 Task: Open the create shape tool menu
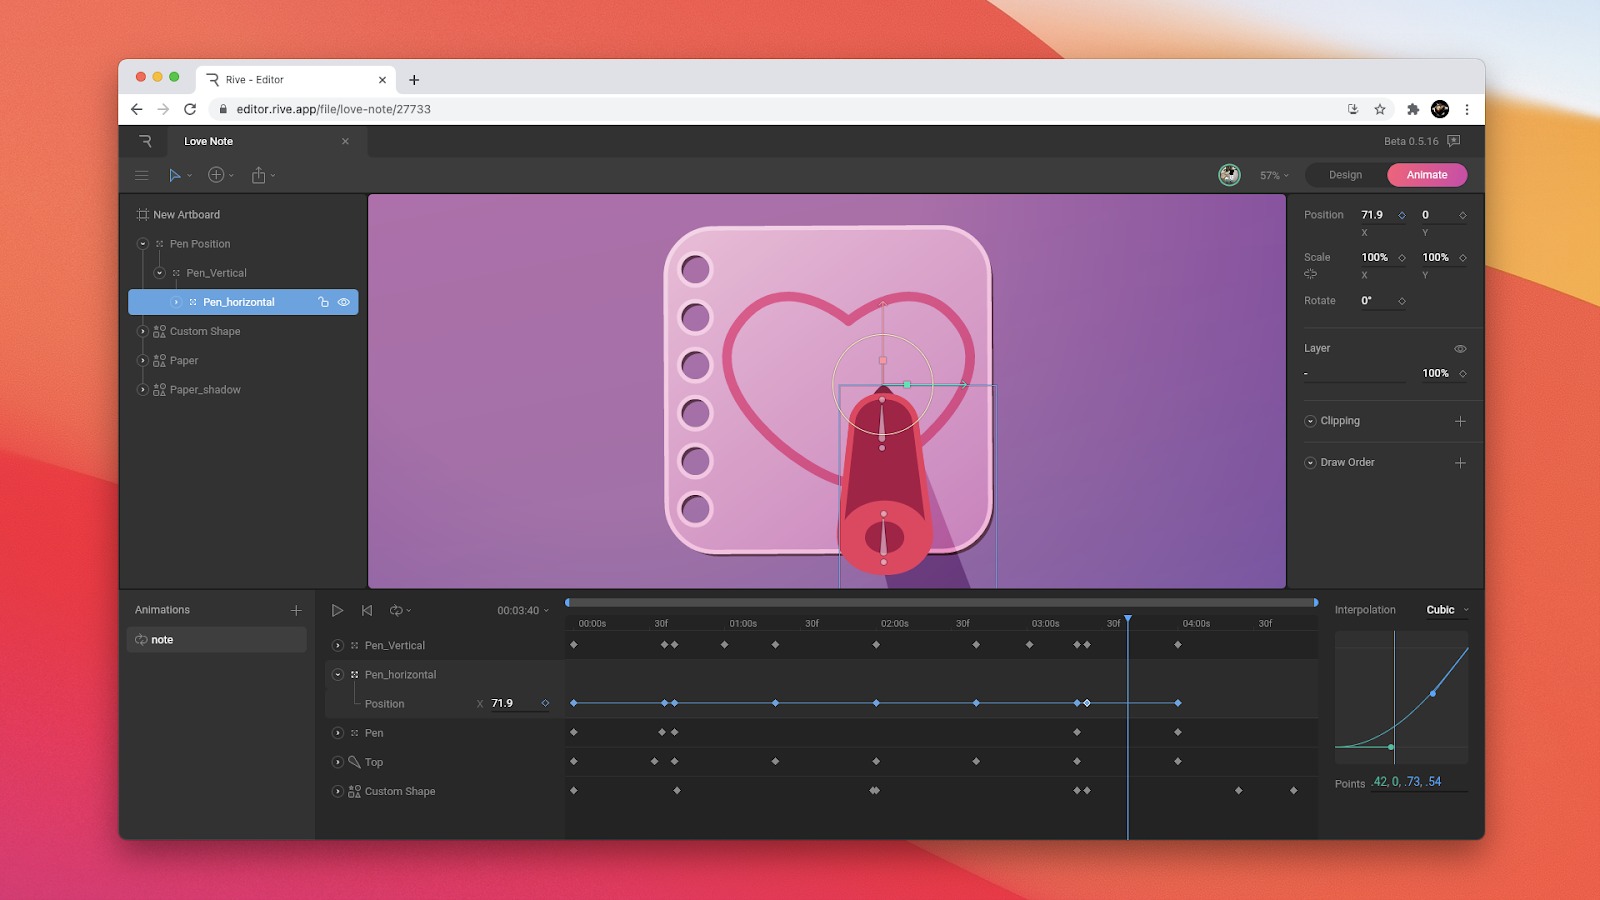pos(217,175)
